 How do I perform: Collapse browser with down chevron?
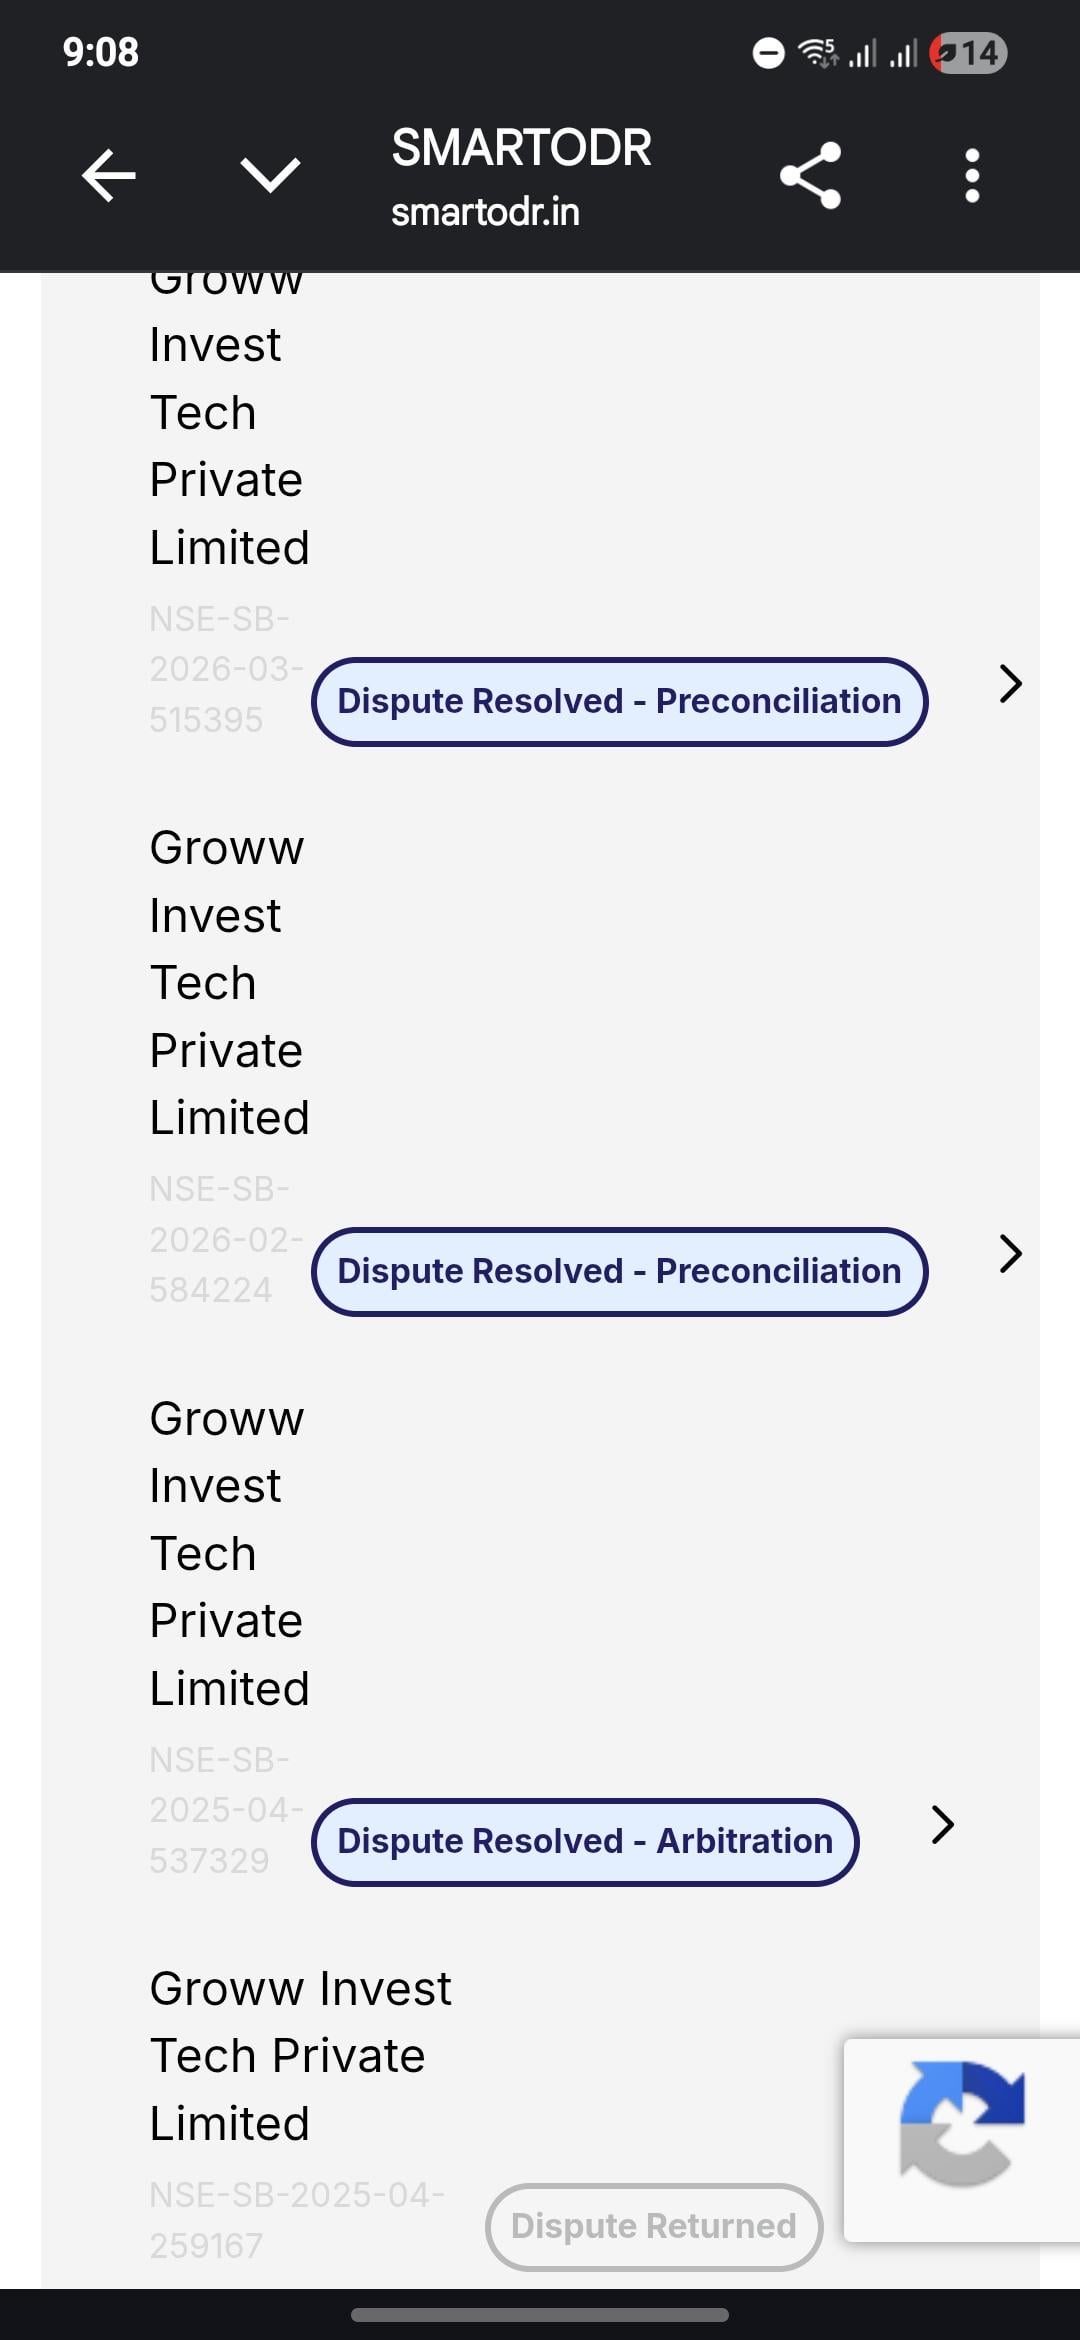(270, 176)
